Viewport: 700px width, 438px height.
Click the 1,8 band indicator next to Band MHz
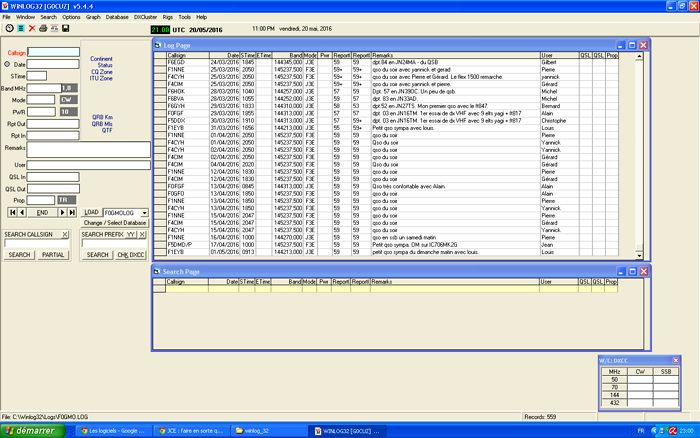click(69, 88)
